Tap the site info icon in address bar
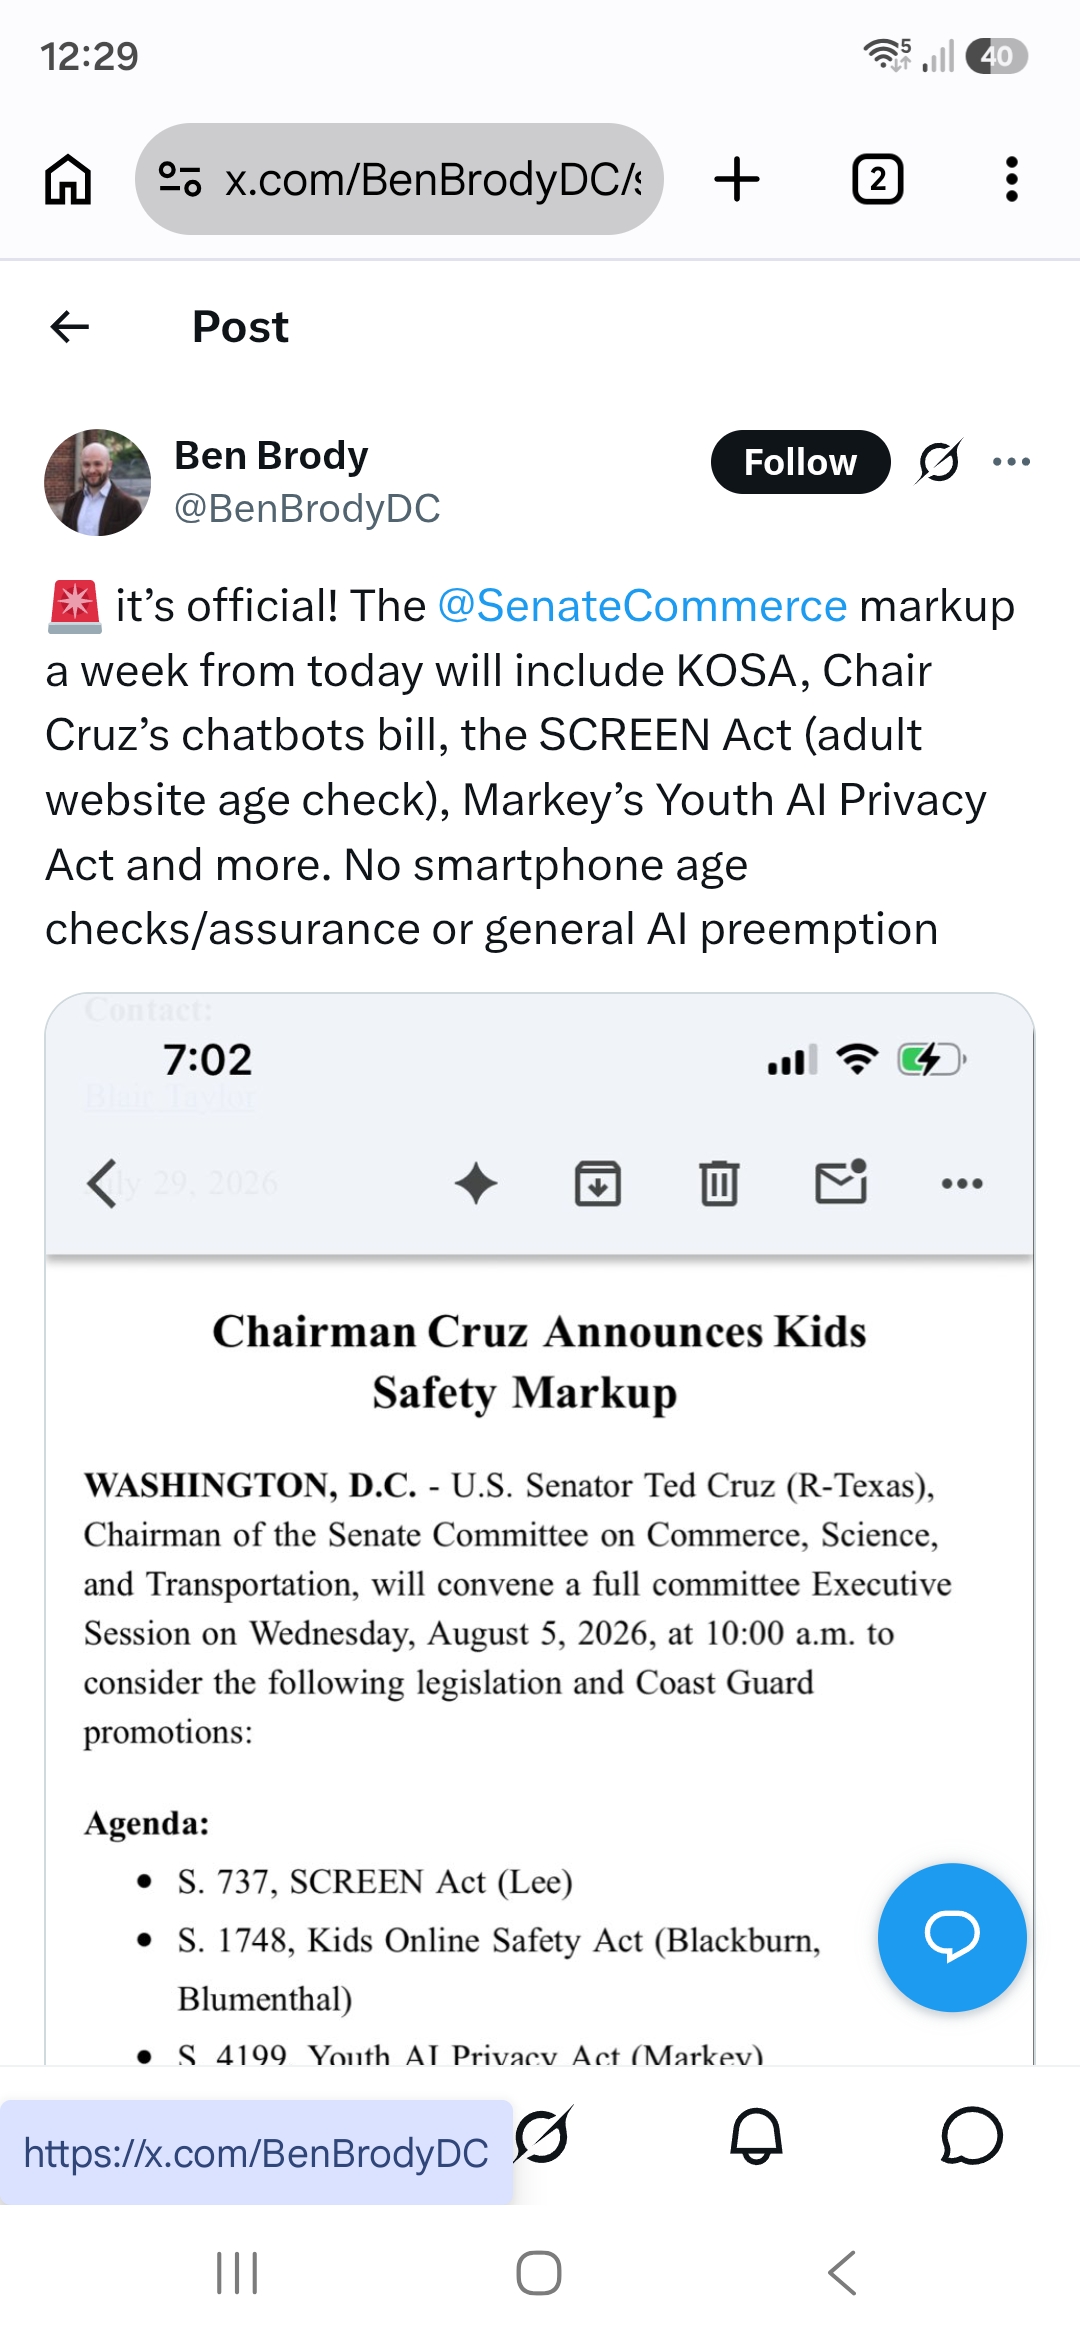 [x=180, y=179]
